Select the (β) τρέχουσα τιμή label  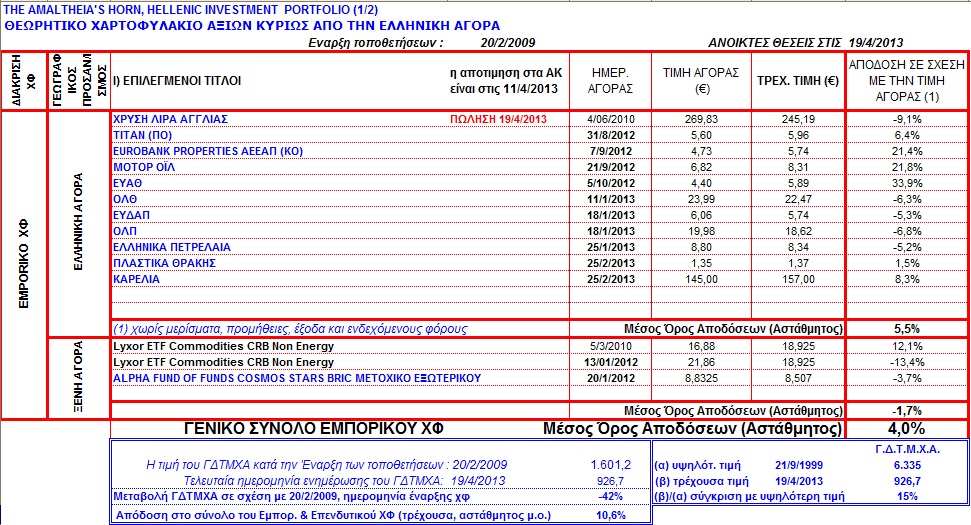point(701,481)
